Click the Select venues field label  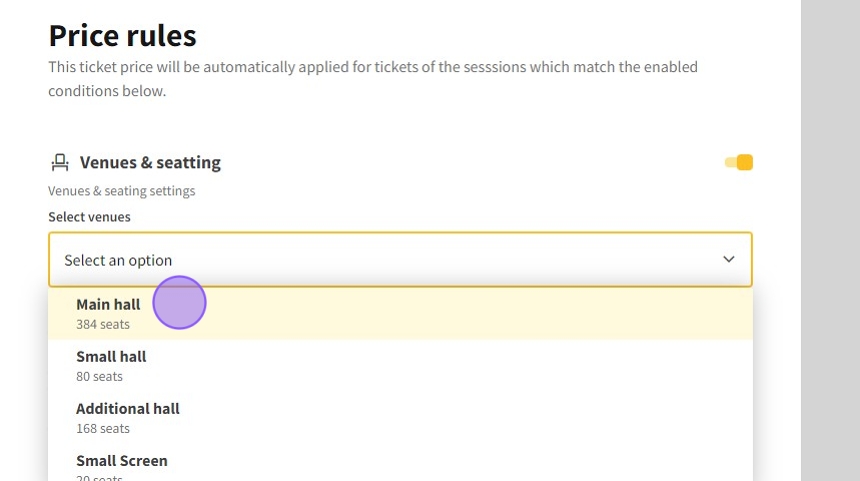point(89,216)
